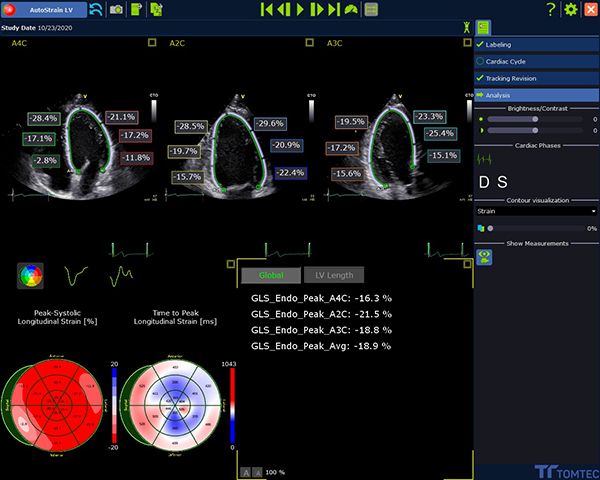Select the S systole phase button
The height and width of the screenshot is (480, 600).
(x=503, y=182)
